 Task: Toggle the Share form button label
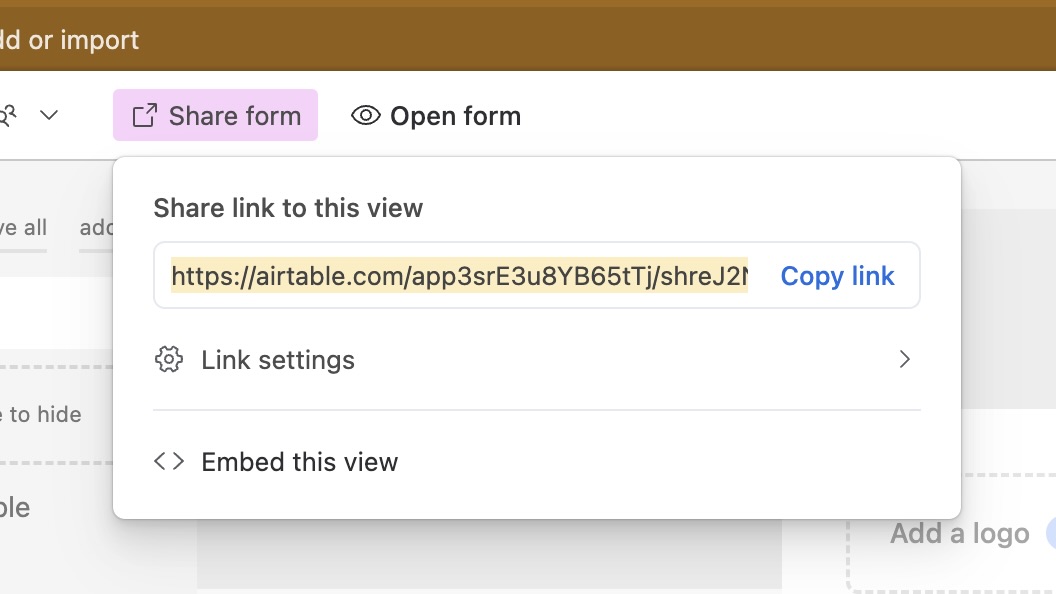[x=235, y=116]
